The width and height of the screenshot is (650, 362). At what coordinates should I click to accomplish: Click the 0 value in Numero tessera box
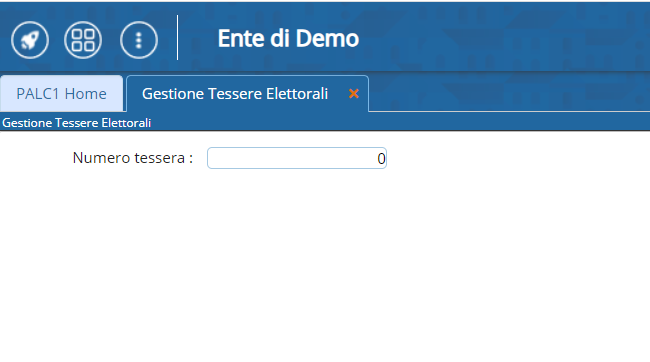click(x=381, y=159)
